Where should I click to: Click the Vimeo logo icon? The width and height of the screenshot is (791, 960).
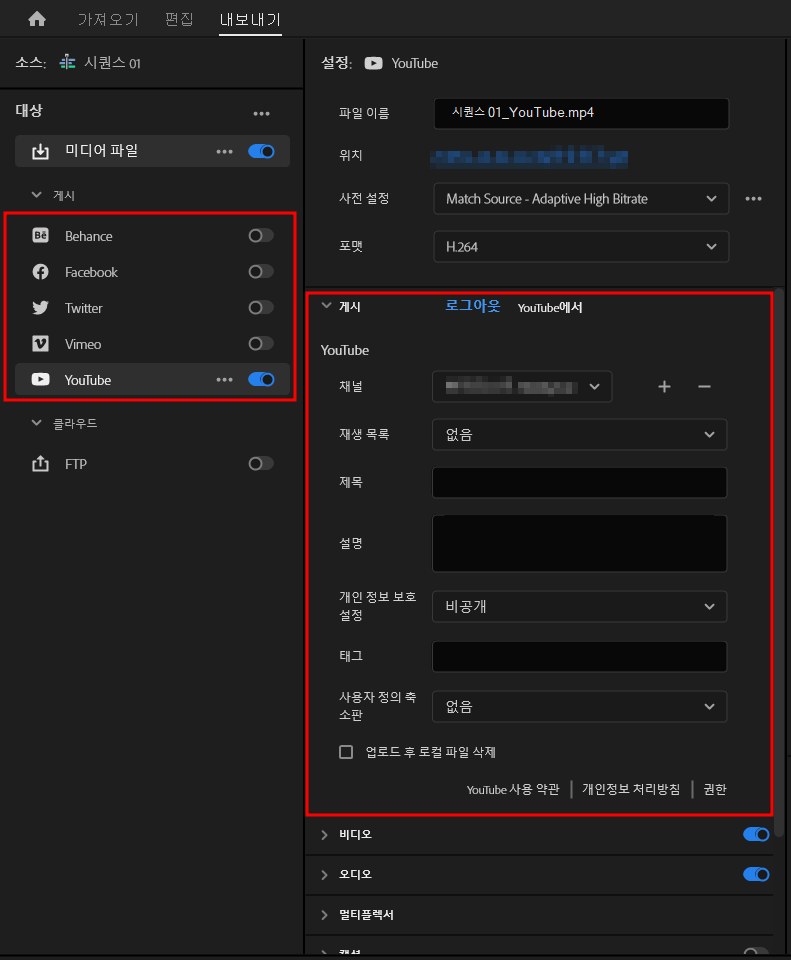coord(40,343)
